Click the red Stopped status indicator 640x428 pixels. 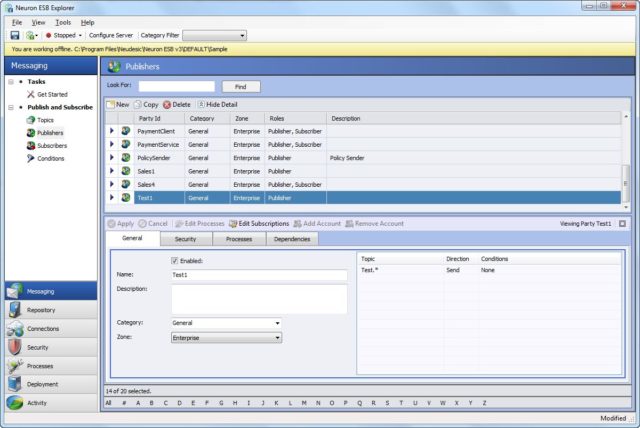coord(48,35)
